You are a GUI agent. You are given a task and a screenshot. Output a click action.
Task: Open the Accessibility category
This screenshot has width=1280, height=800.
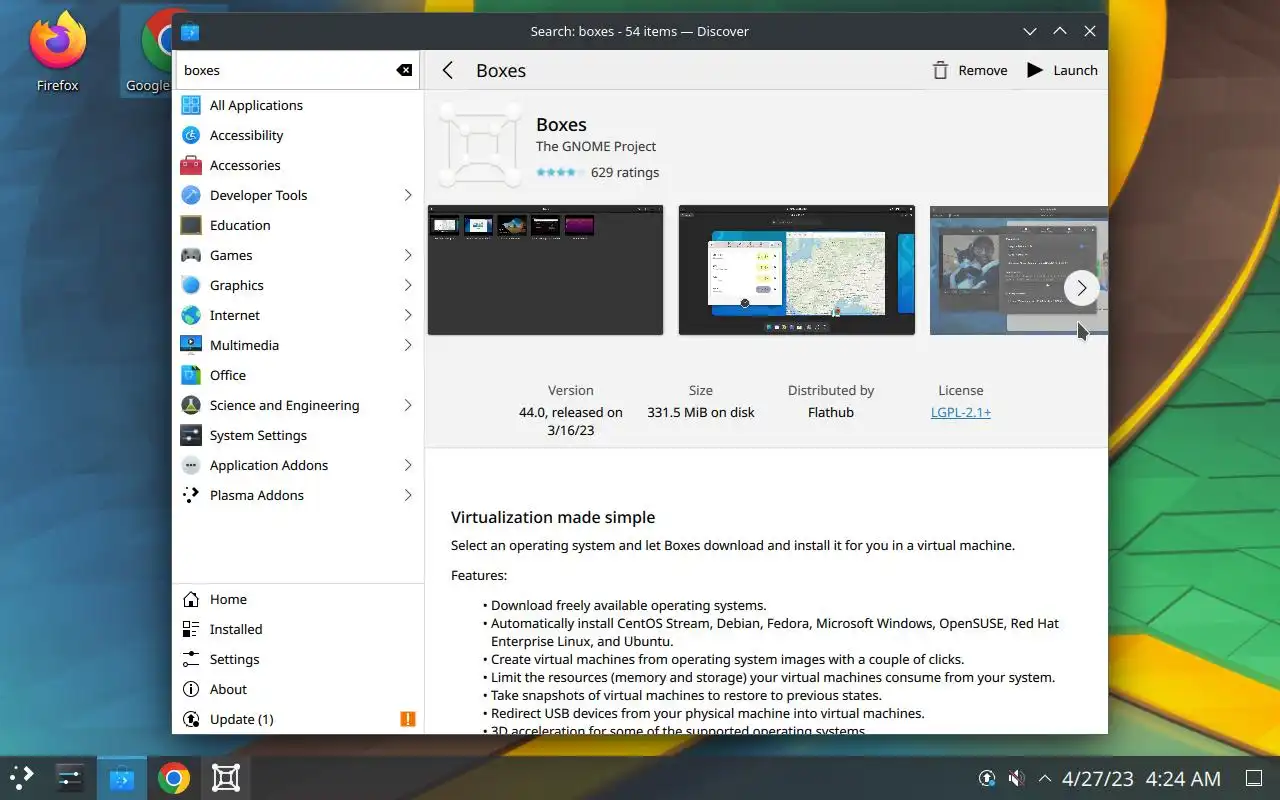tap(298, 135)
